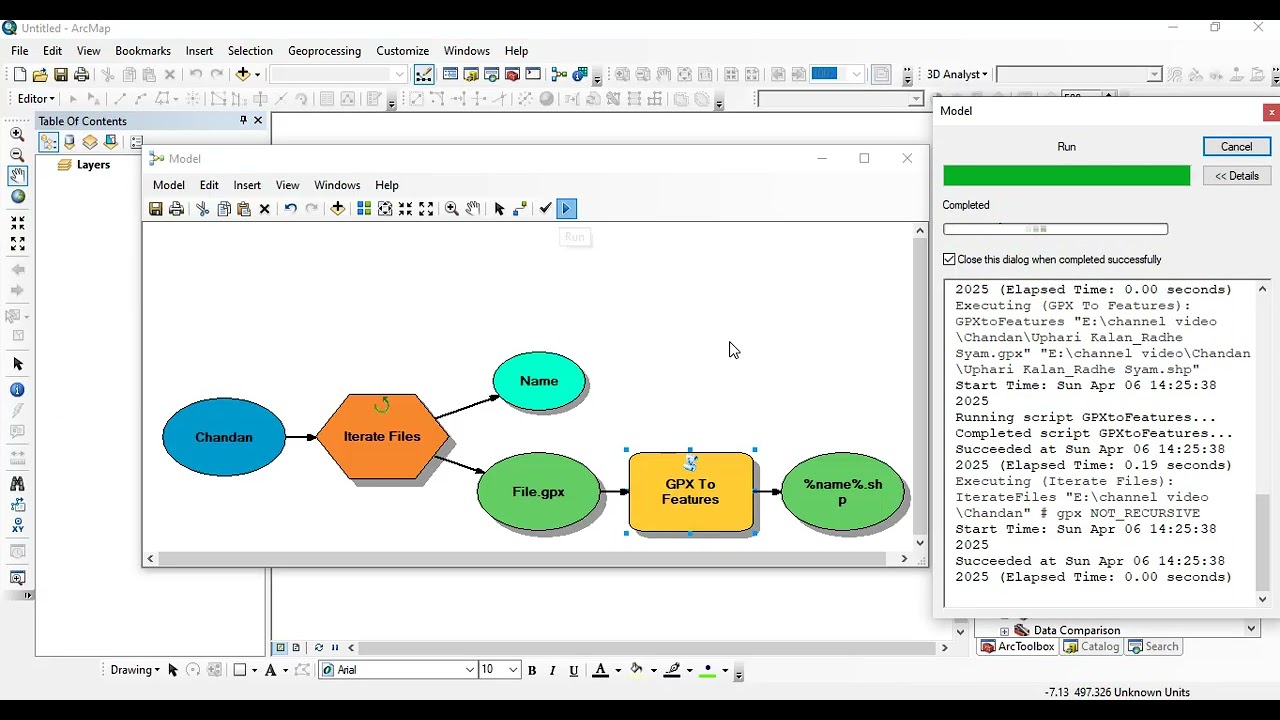Open ModelBuilder window icon in ArcMap toolbar

click(x=559, y=74)
